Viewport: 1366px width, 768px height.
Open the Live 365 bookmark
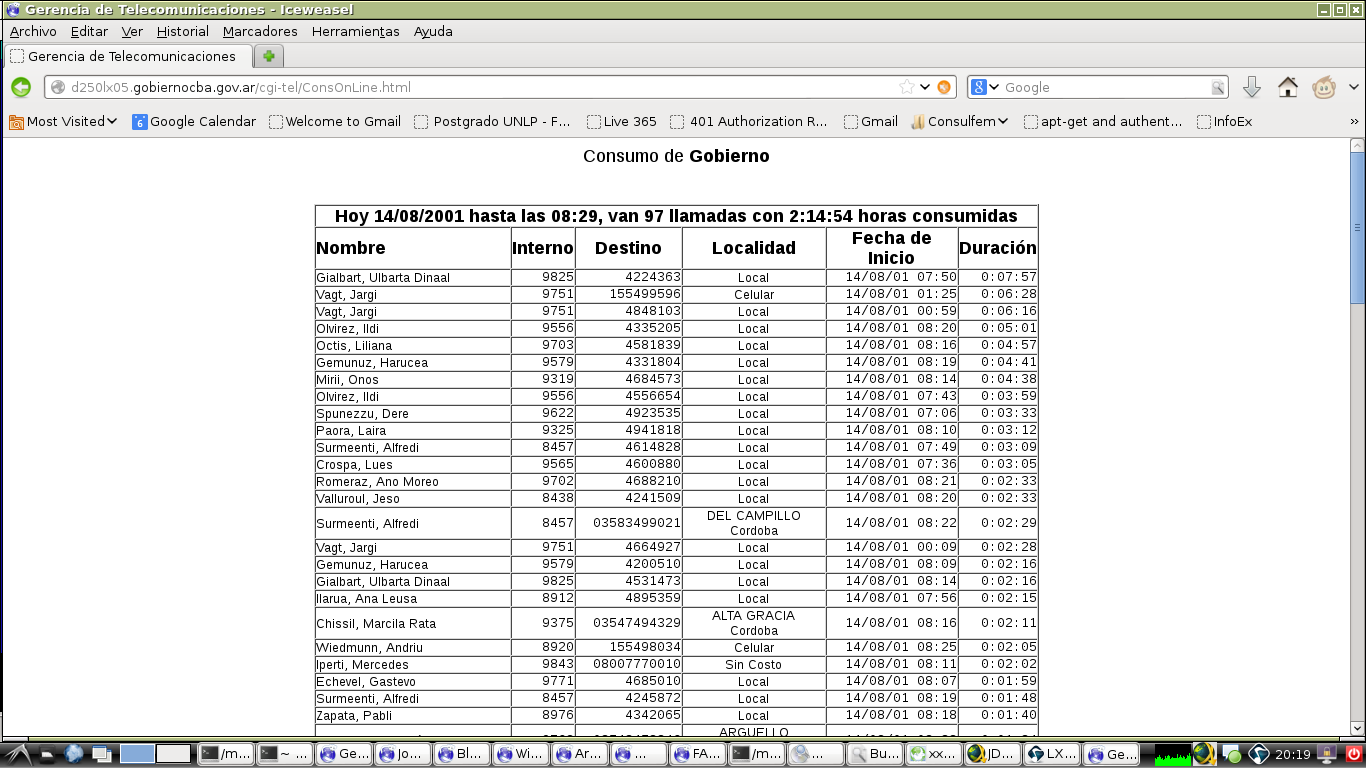coord(622,121)
